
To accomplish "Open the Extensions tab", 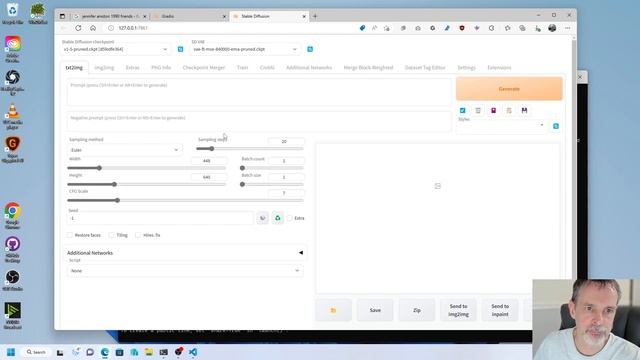I will [x=499, y=68].
